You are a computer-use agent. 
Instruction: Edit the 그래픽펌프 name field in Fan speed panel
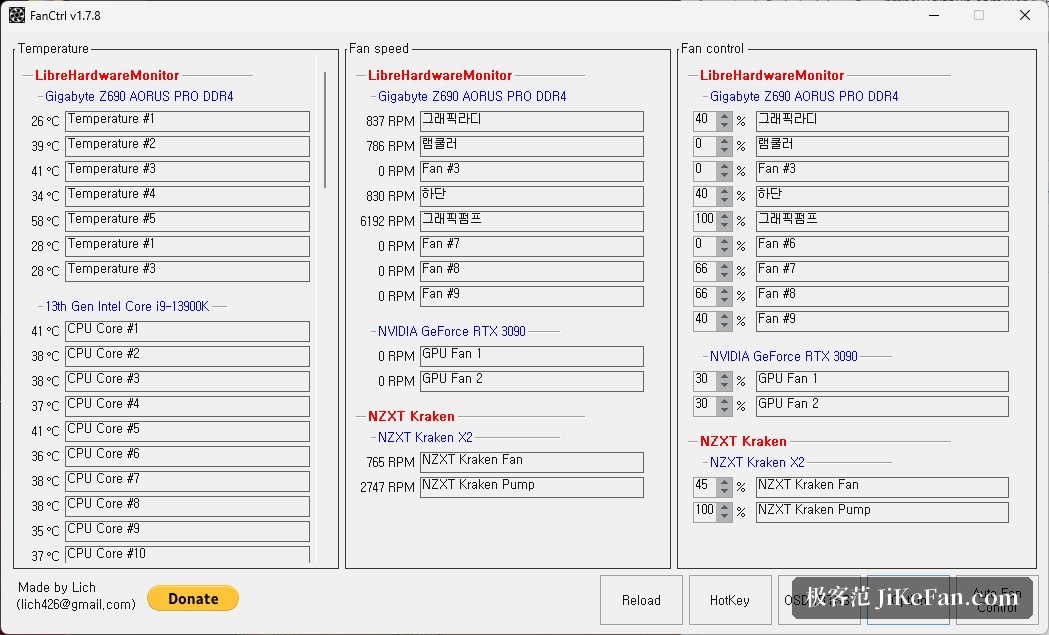[532, 221]
